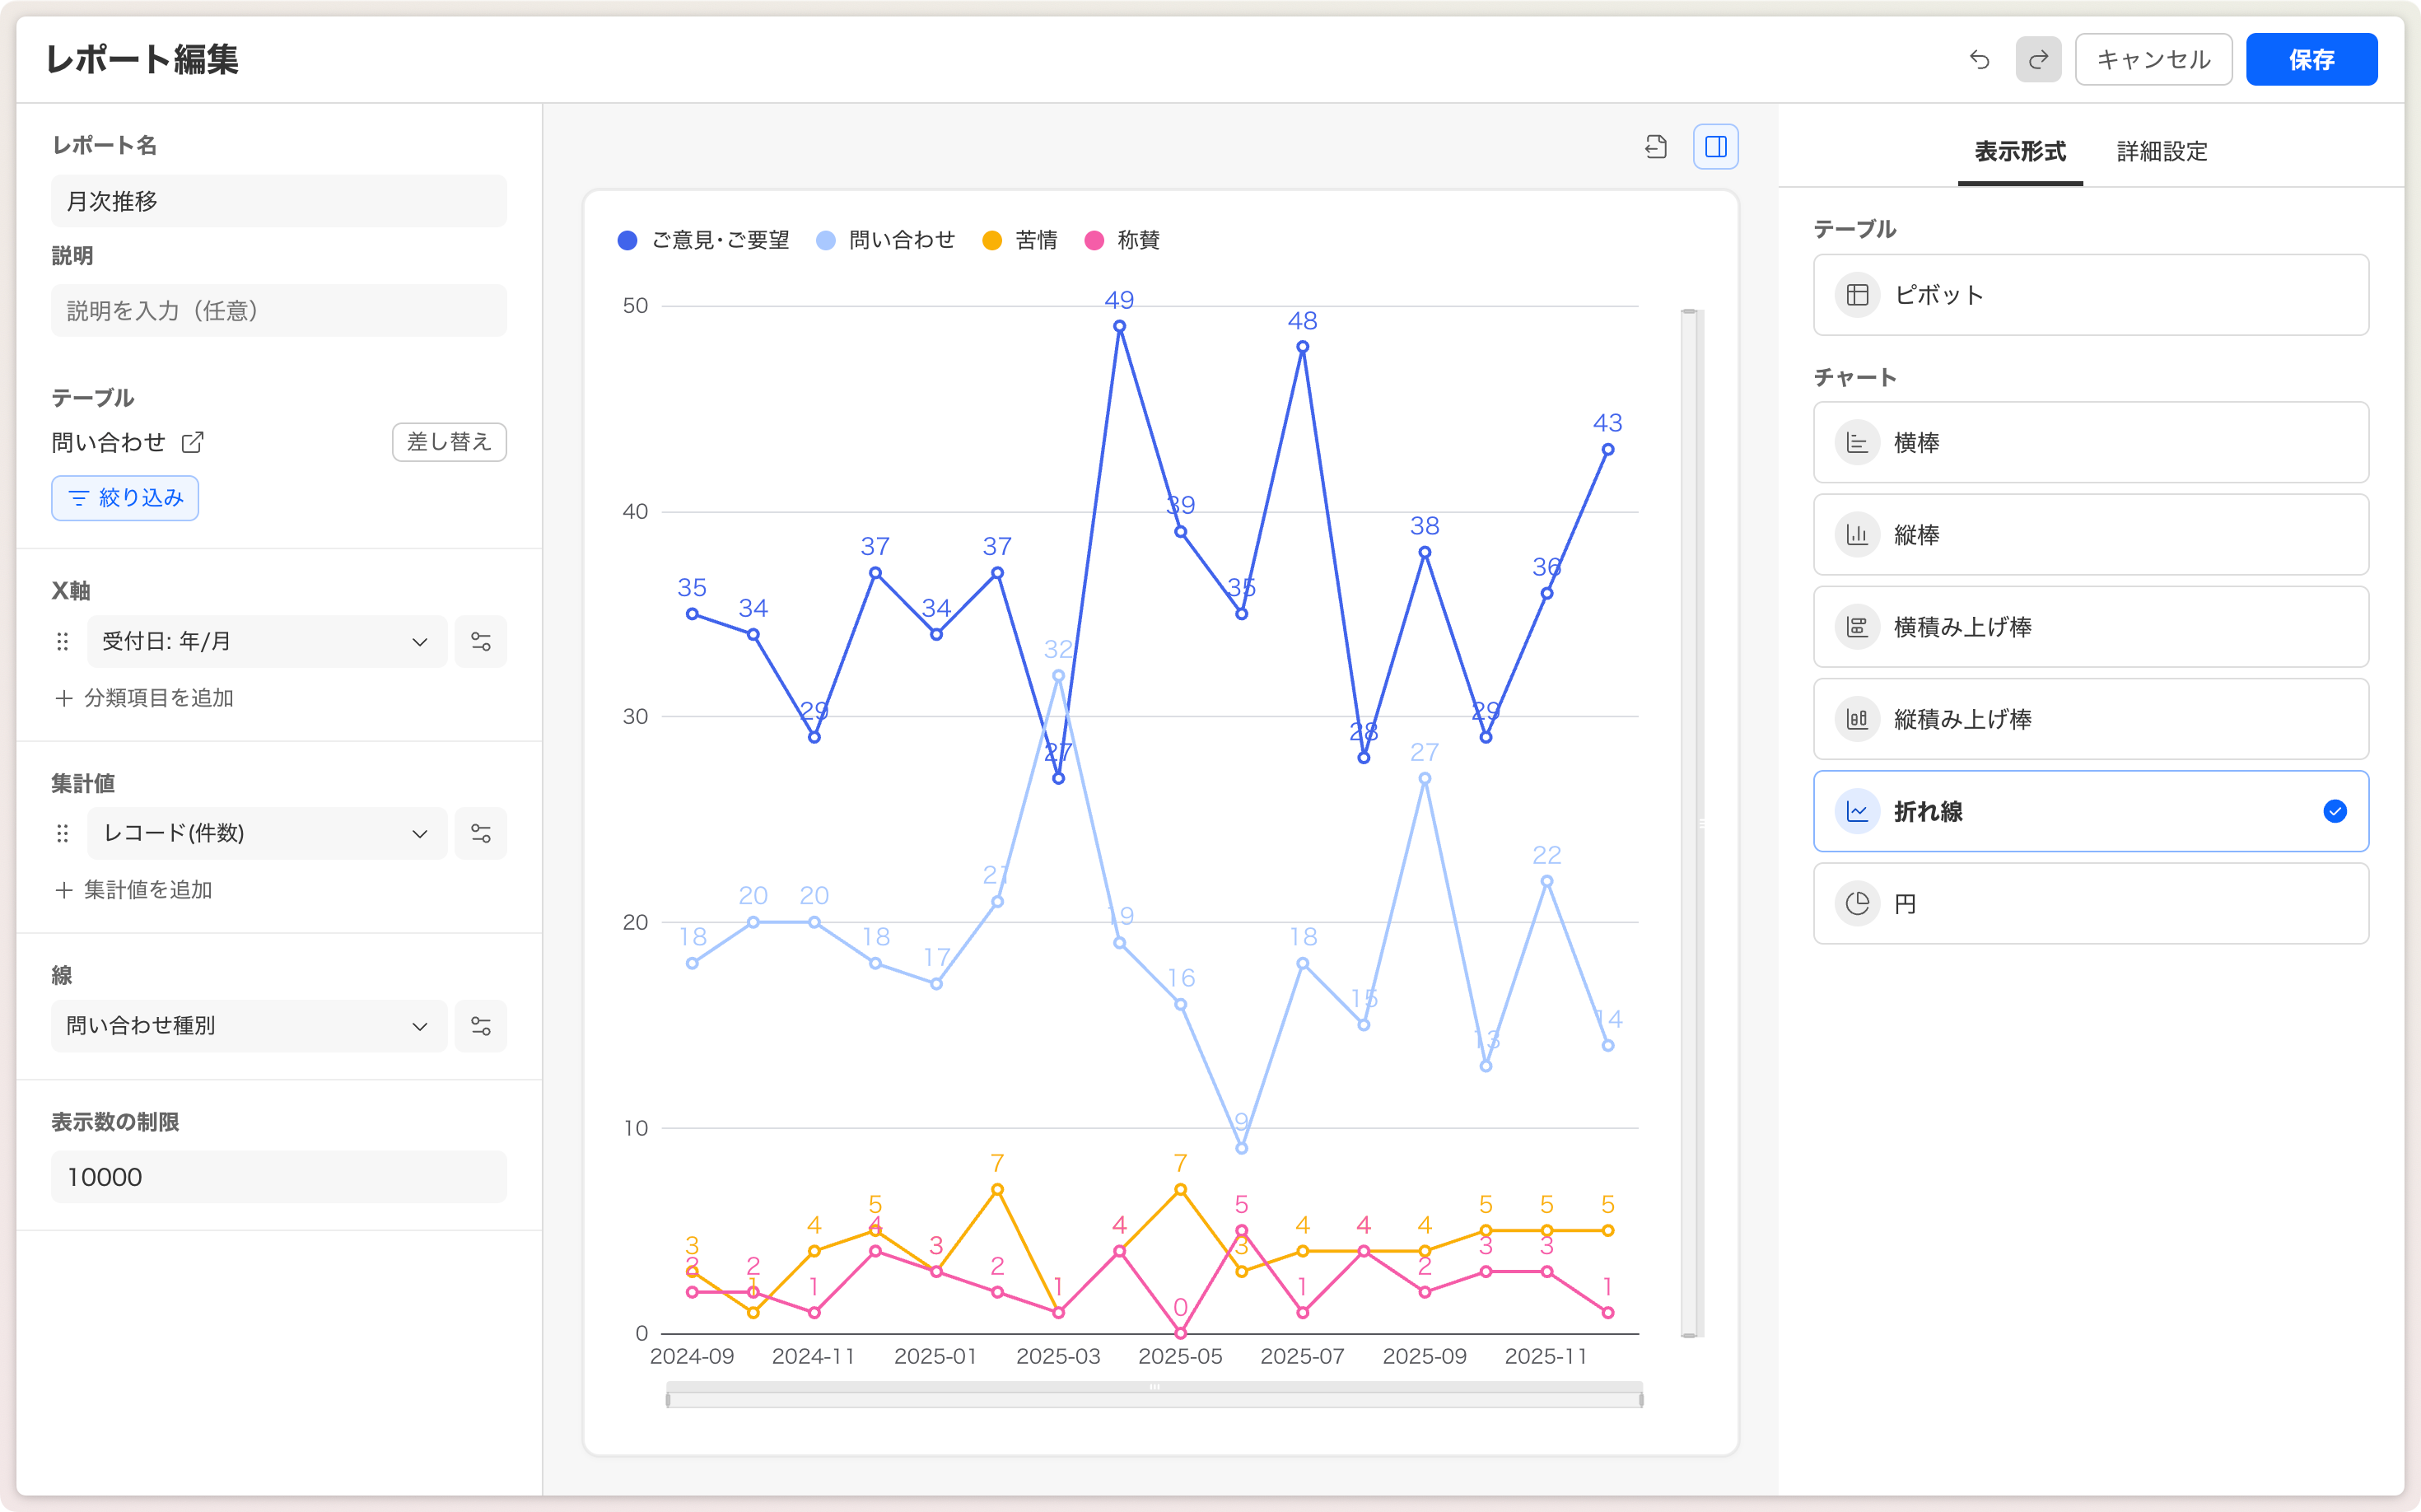The image size is (2421, 1512).
Task: Open the レコード(件数) dropdown
Action: click(x=266, y=833)
